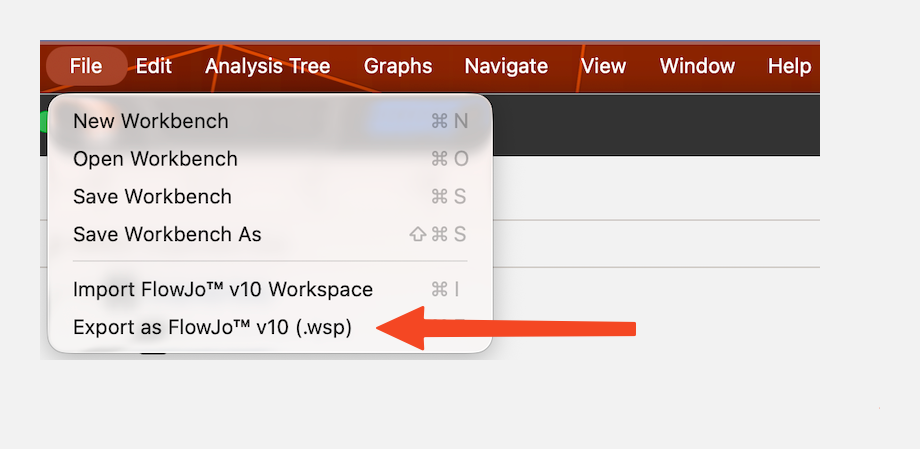Open the Window menu
Viewport: 920px width, 449px height.
[697, 66]
